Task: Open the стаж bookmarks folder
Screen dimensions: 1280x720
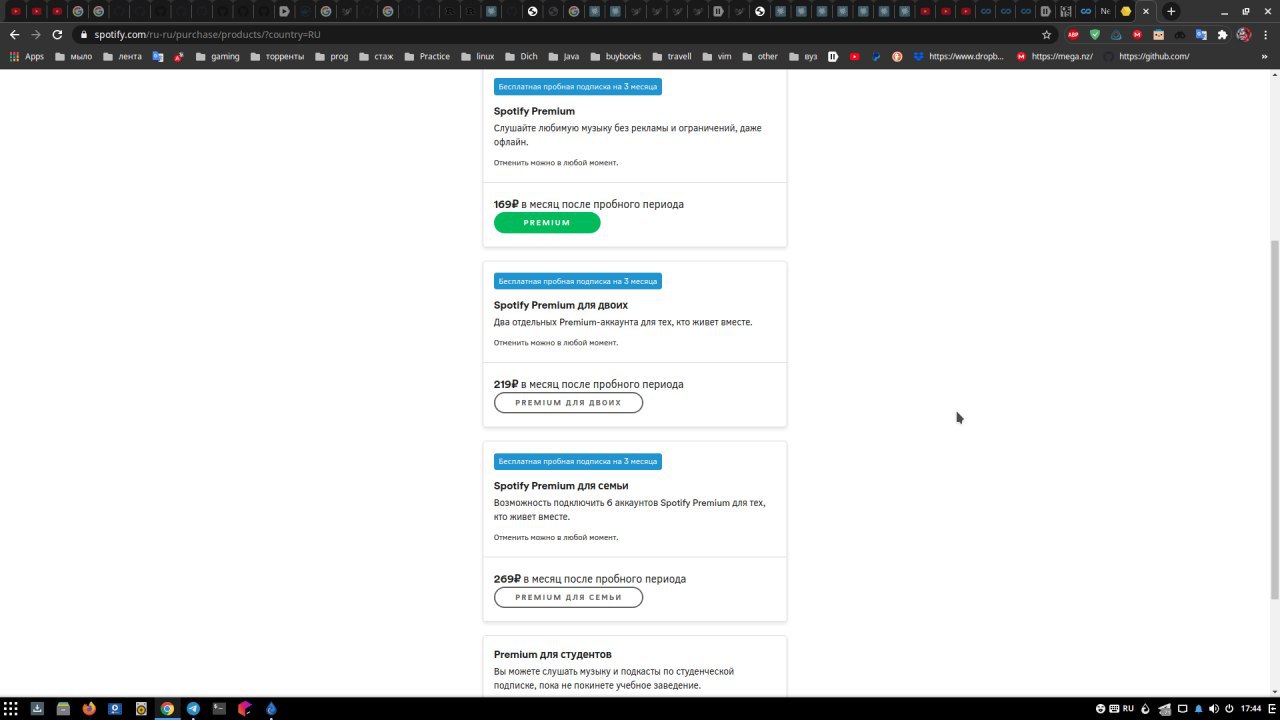Action: click(376, 57)
